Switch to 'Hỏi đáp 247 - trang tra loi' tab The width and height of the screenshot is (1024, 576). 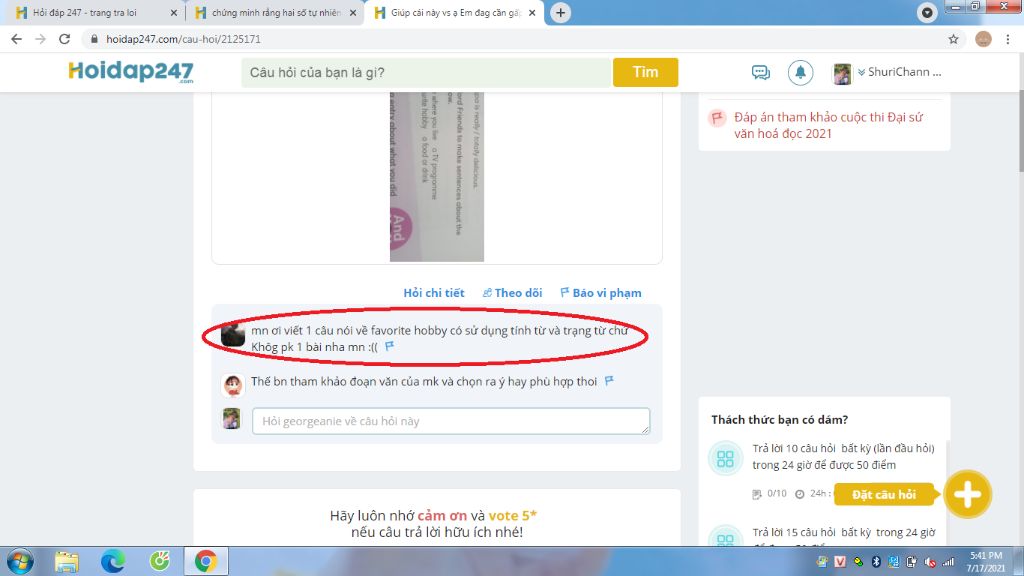pos(85,12)
